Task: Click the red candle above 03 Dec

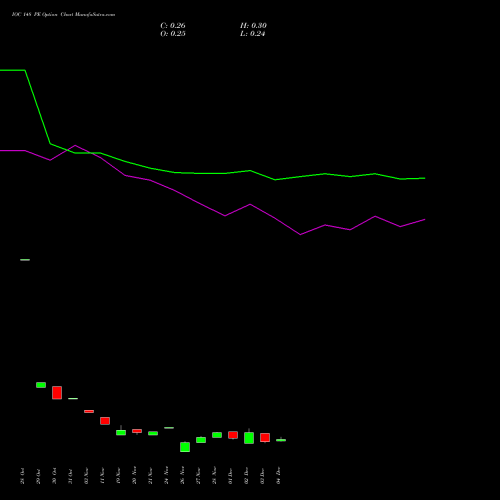Action: click(x=265, y=438)
